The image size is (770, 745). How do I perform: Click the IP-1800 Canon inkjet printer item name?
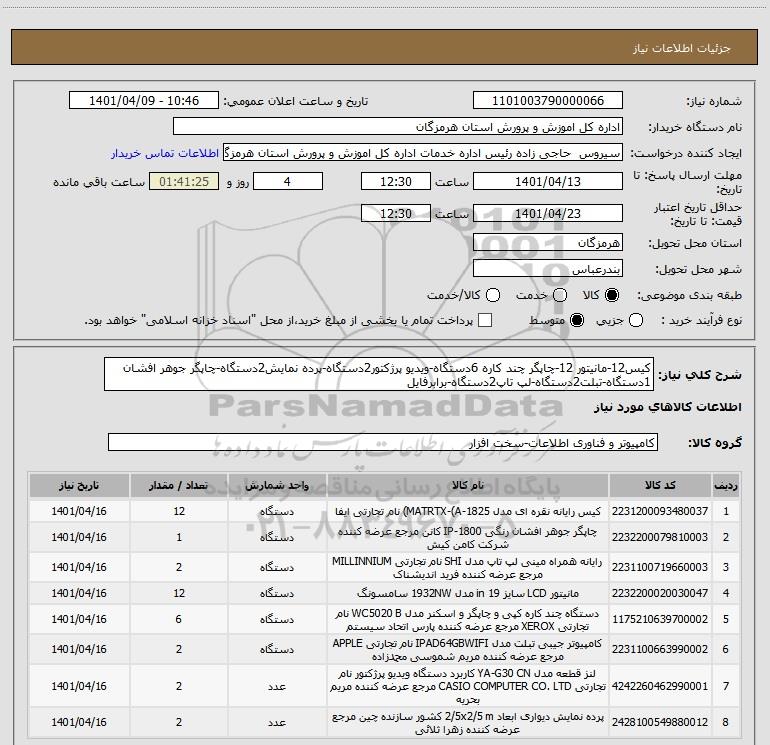[x=468, y=537]
